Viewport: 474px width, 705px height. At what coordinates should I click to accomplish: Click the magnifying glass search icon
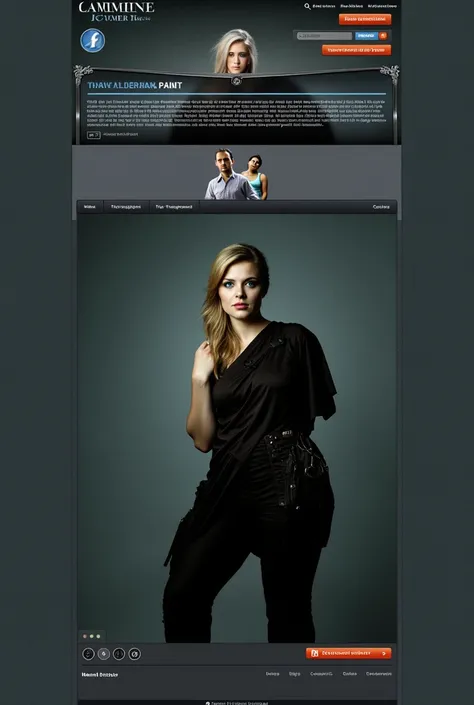tap(307, 6)
